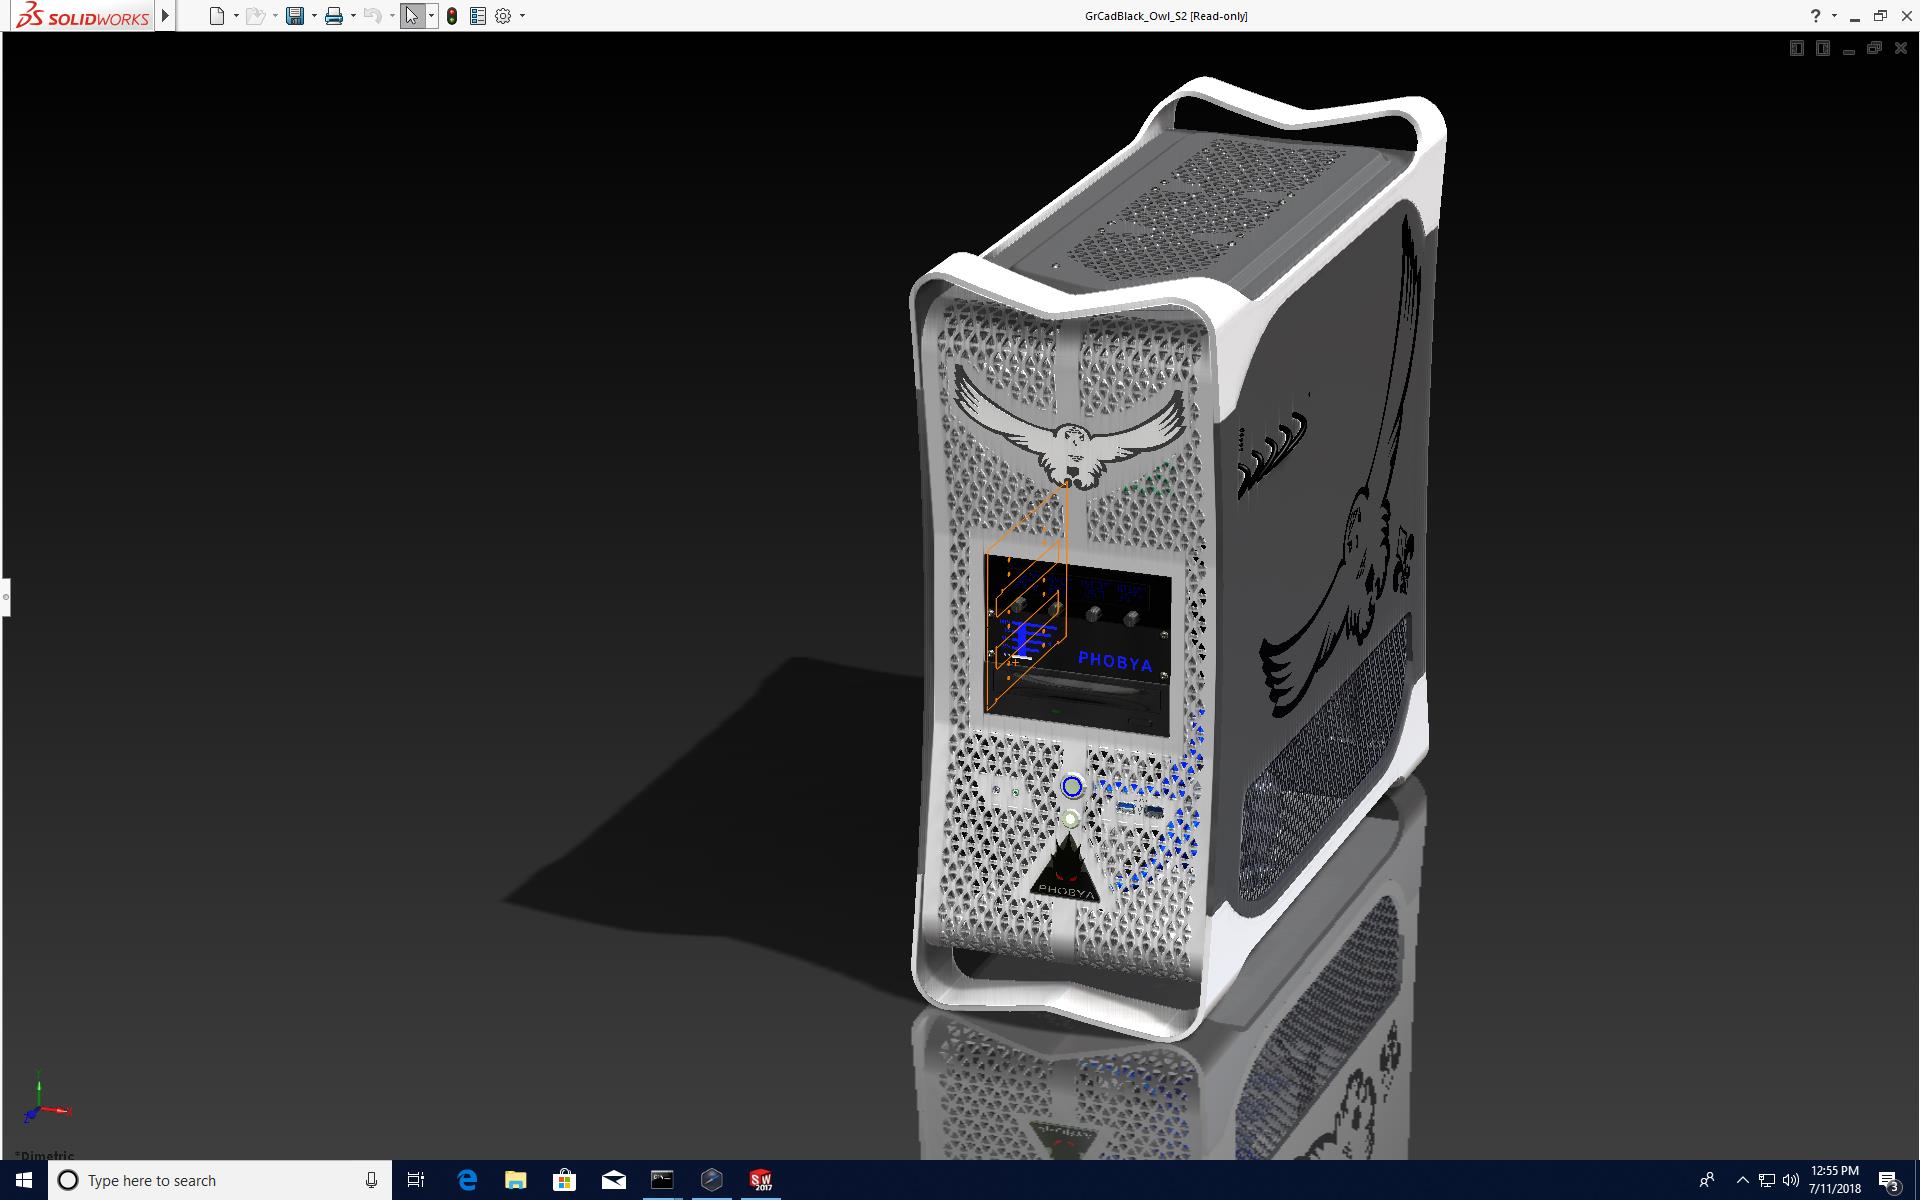Viewport: 1920px width, 1200px height.
Task: Open the volume control in system tray
Action: pos(1790,1180)
